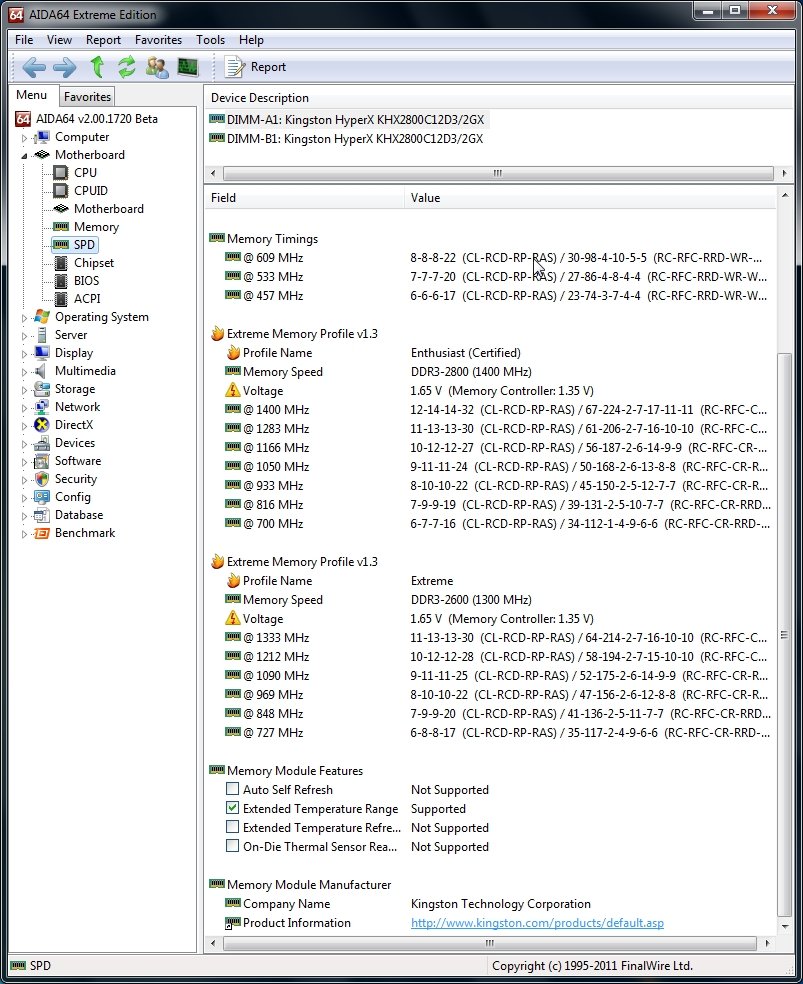Select the CPU chip icon in tree
The image size is (803, 984).
(61, 173)
